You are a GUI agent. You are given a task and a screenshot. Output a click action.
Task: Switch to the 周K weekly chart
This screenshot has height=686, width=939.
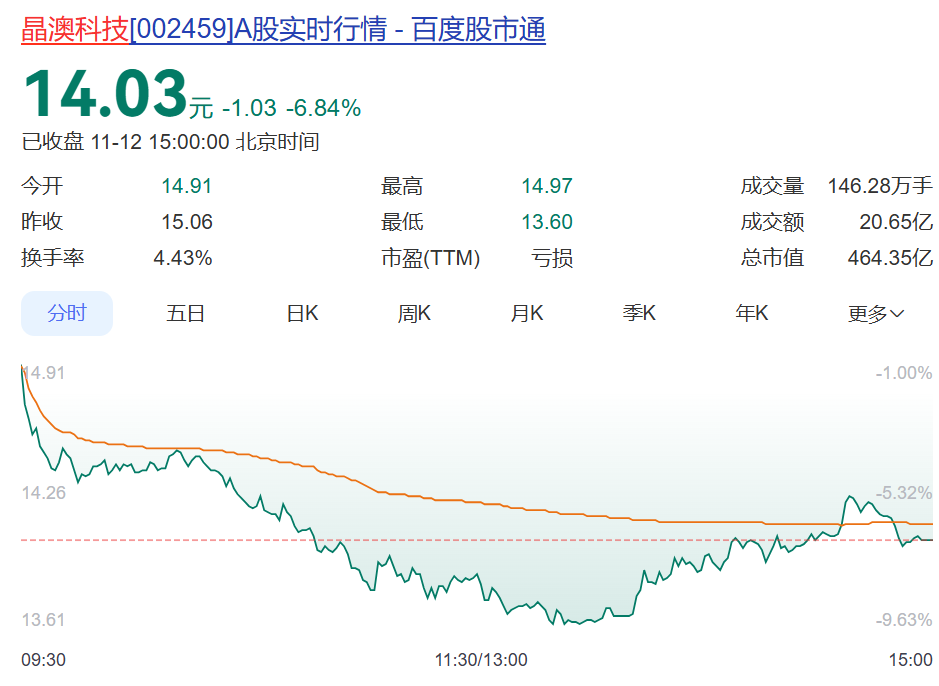tap(414, 314)
